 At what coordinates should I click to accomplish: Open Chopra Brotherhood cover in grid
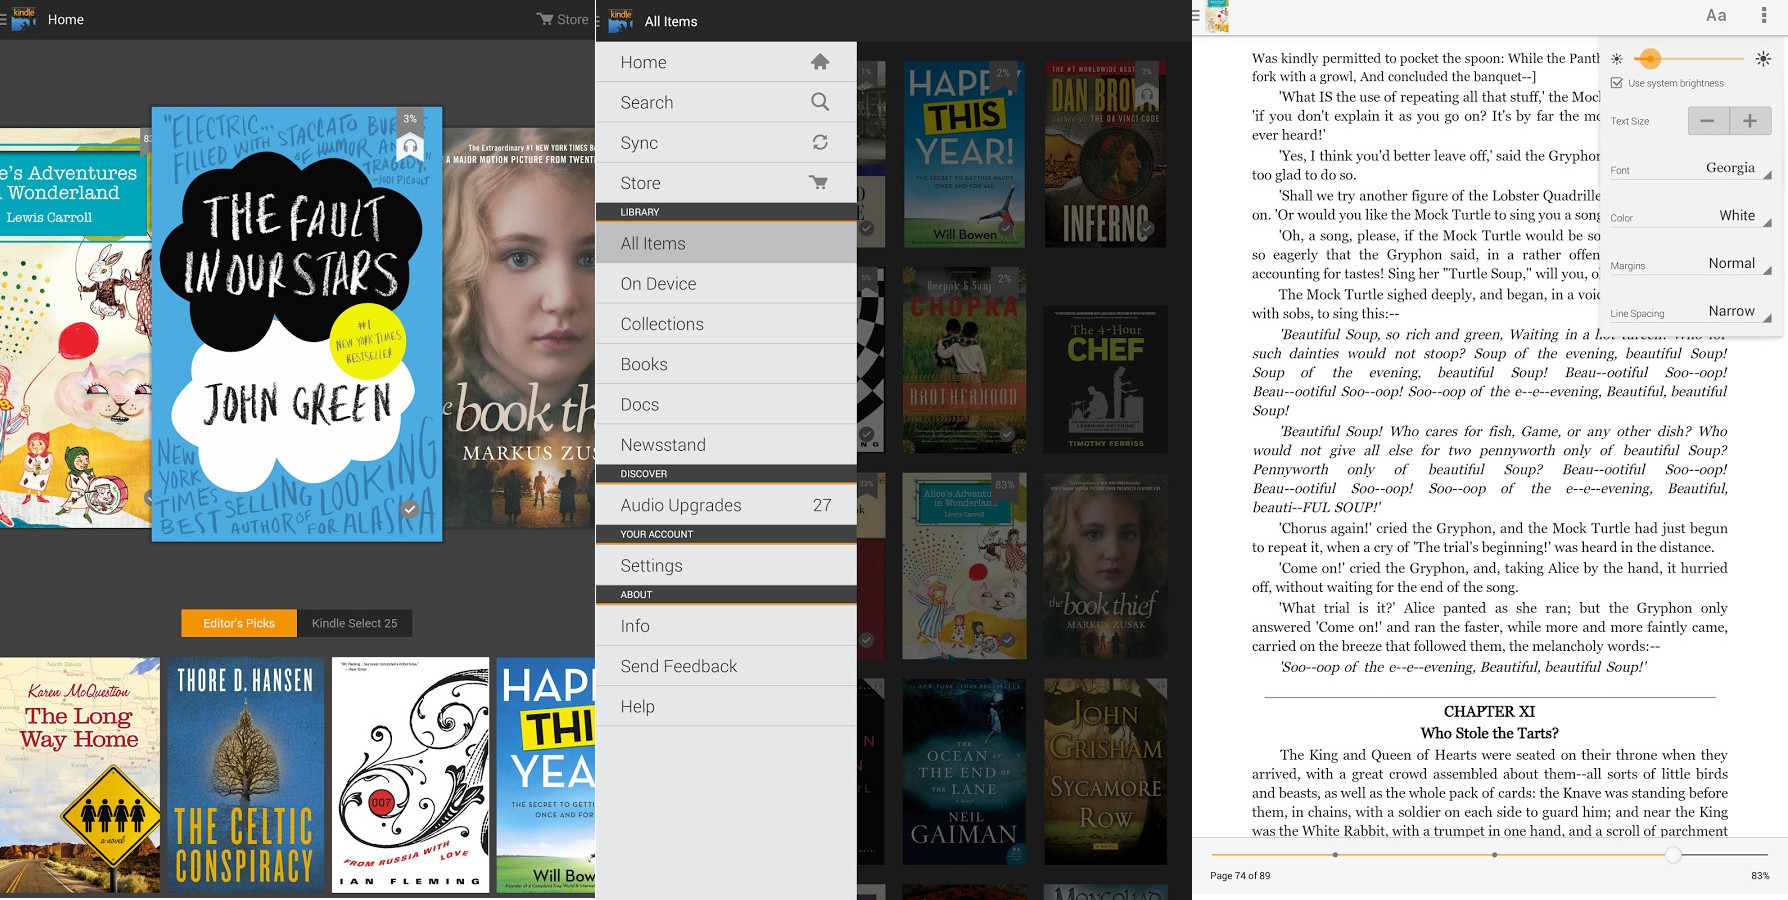point(964,360)
